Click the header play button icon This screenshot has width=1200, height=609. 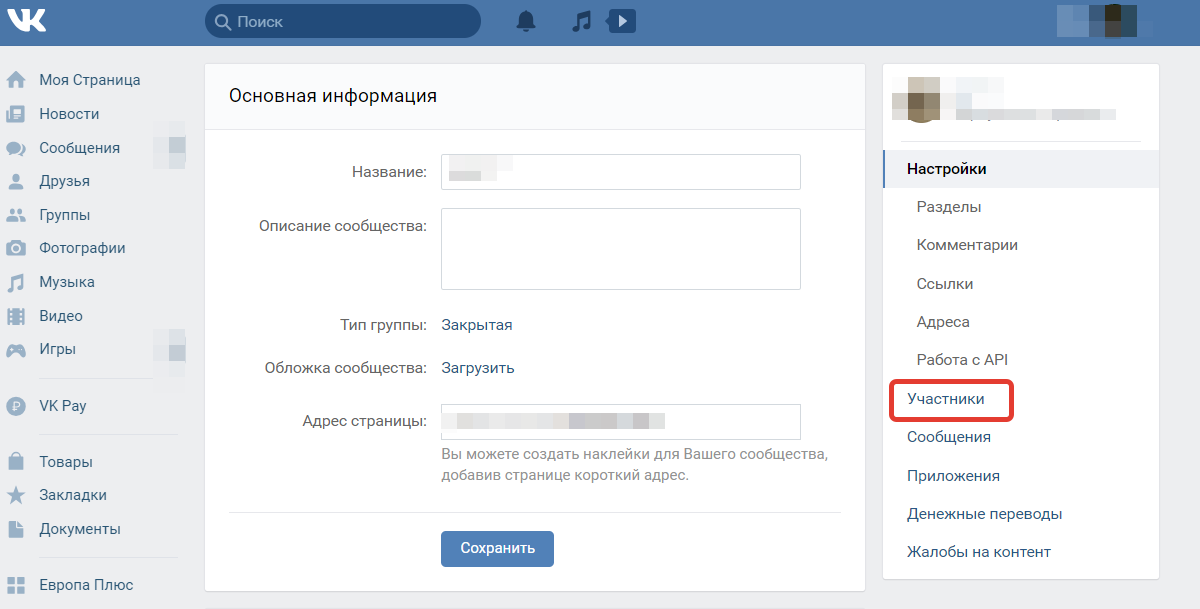click(x=622, y=20)
